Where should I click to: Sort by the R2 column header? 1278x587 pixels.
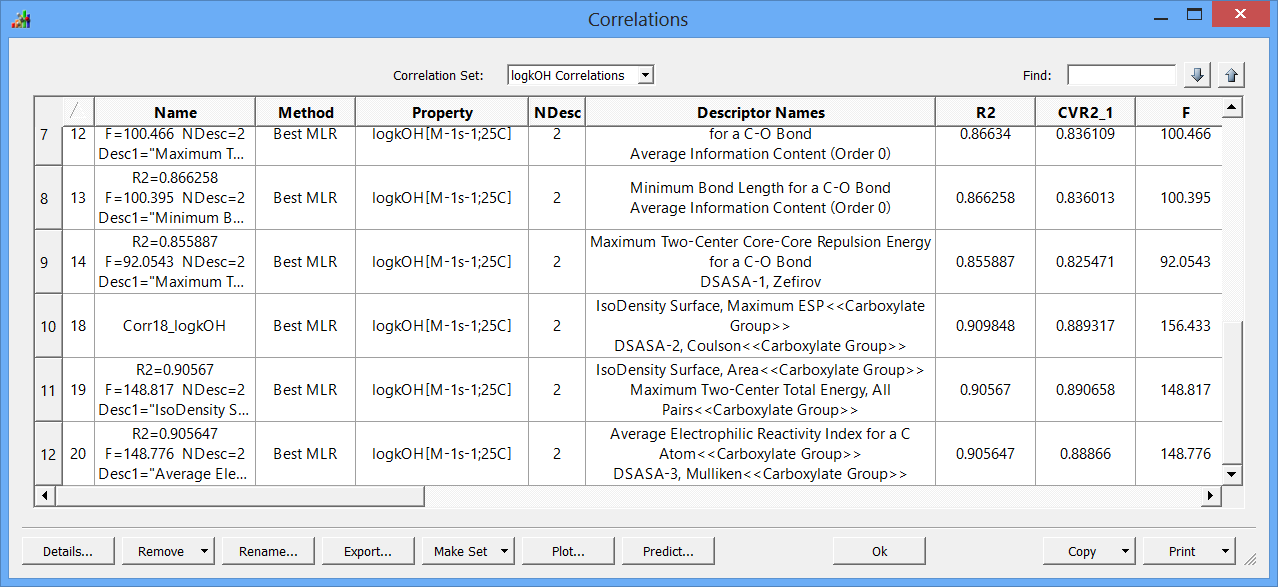click(986, 112)
